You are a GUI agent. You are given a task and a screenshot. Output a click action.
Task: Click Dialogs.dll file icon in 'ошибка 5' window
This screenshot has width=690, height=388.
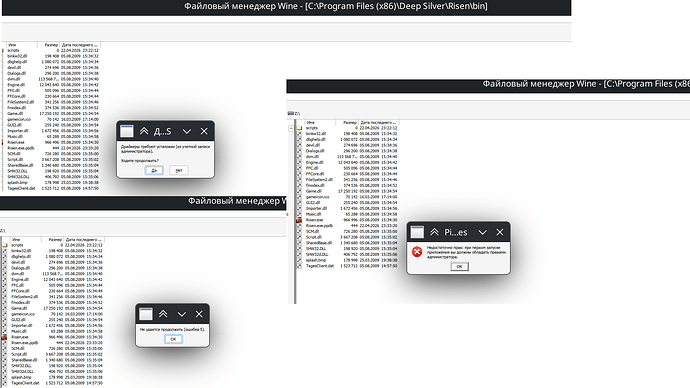(4, 268)
